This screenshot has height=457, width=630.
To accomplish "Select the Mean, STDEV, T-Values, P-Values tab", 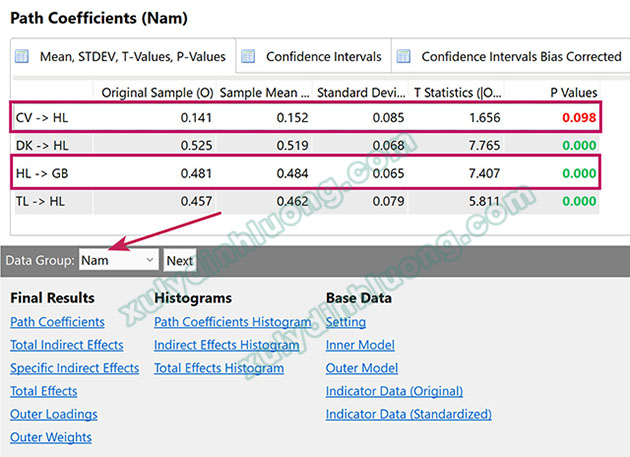I will pyautogui.click(x=132, y=57).
